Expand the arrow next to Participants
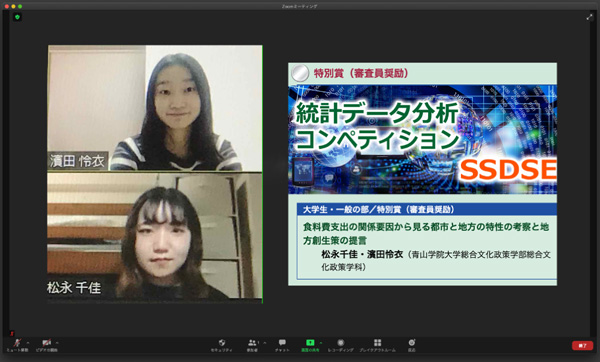 [265, 342]
